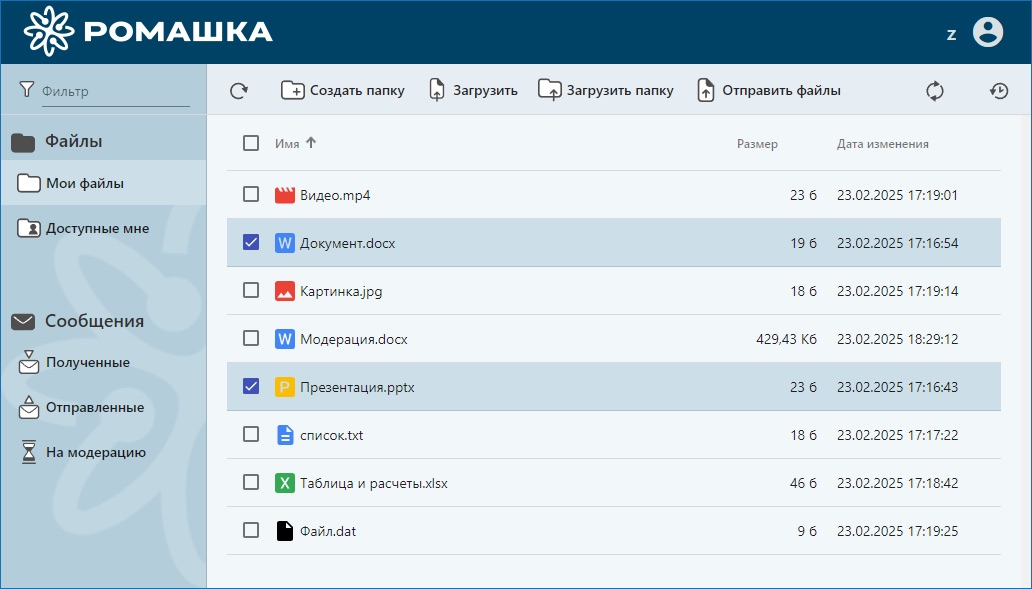Open Доступные мне shared files section

pyautogui.click(x=103, y=228)
